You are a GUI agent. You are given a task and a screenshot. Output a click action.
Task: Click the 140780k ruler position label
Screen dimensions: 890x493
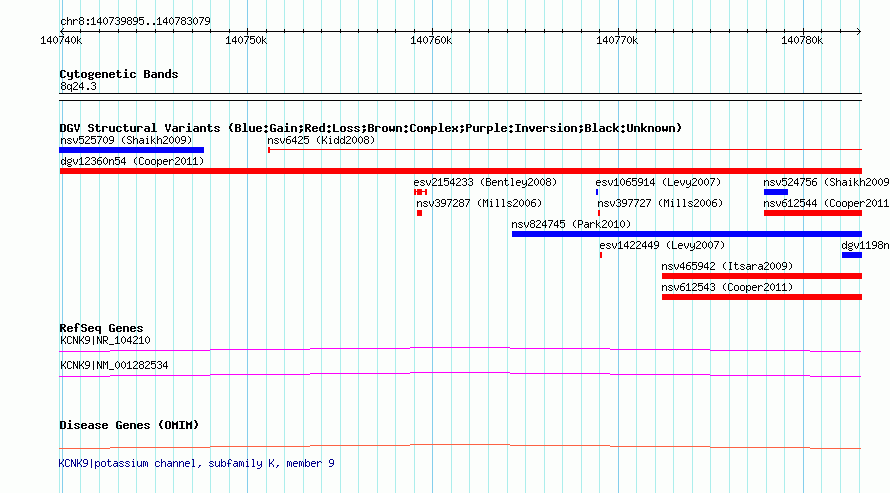click(x=802, y=40)
